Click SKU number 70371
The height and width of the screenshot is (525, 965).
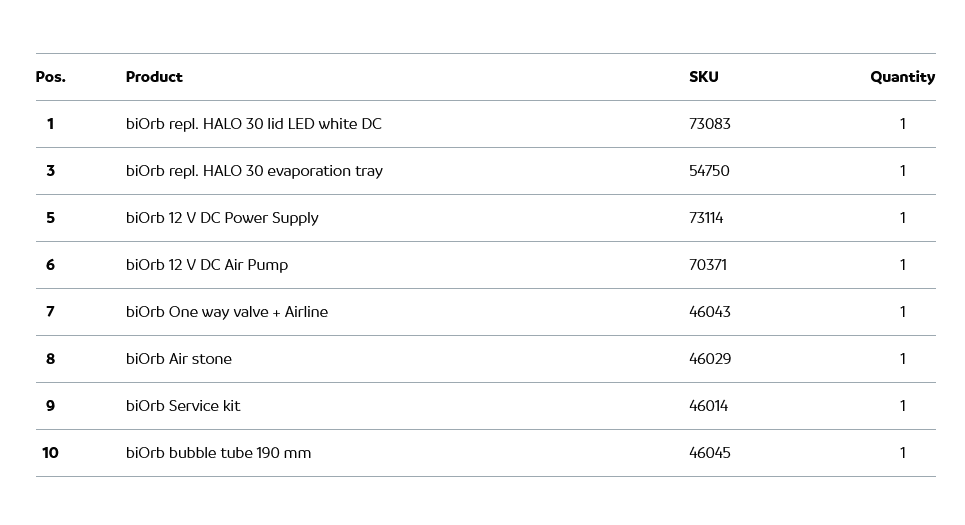[x=708, y=265]
